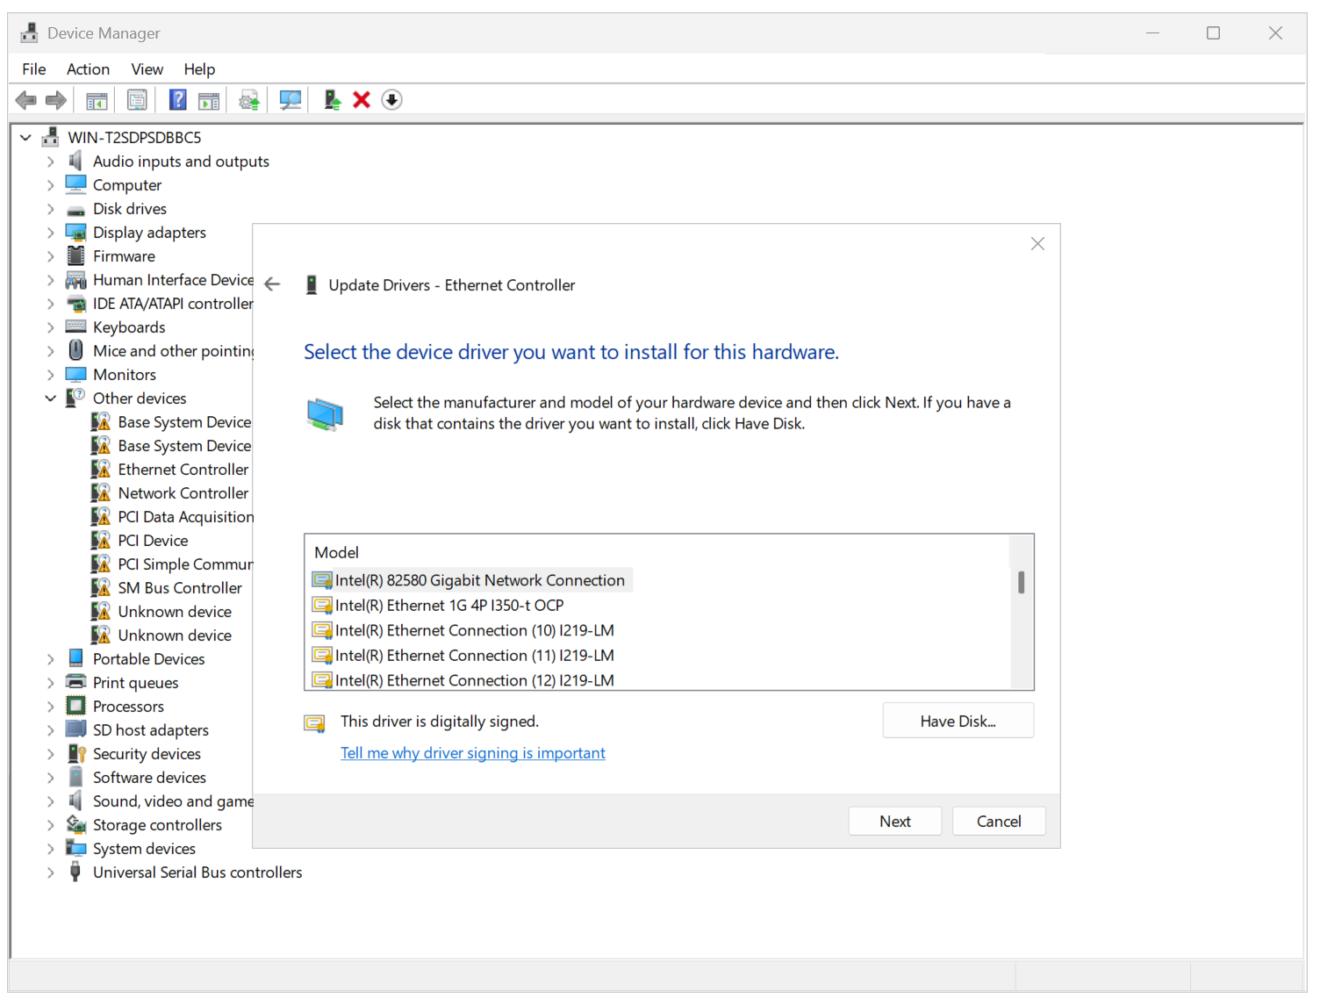Viewport: 1320px width, 998px height.
Task: Click the Scan for hardware changes icon
Action: 290,99
